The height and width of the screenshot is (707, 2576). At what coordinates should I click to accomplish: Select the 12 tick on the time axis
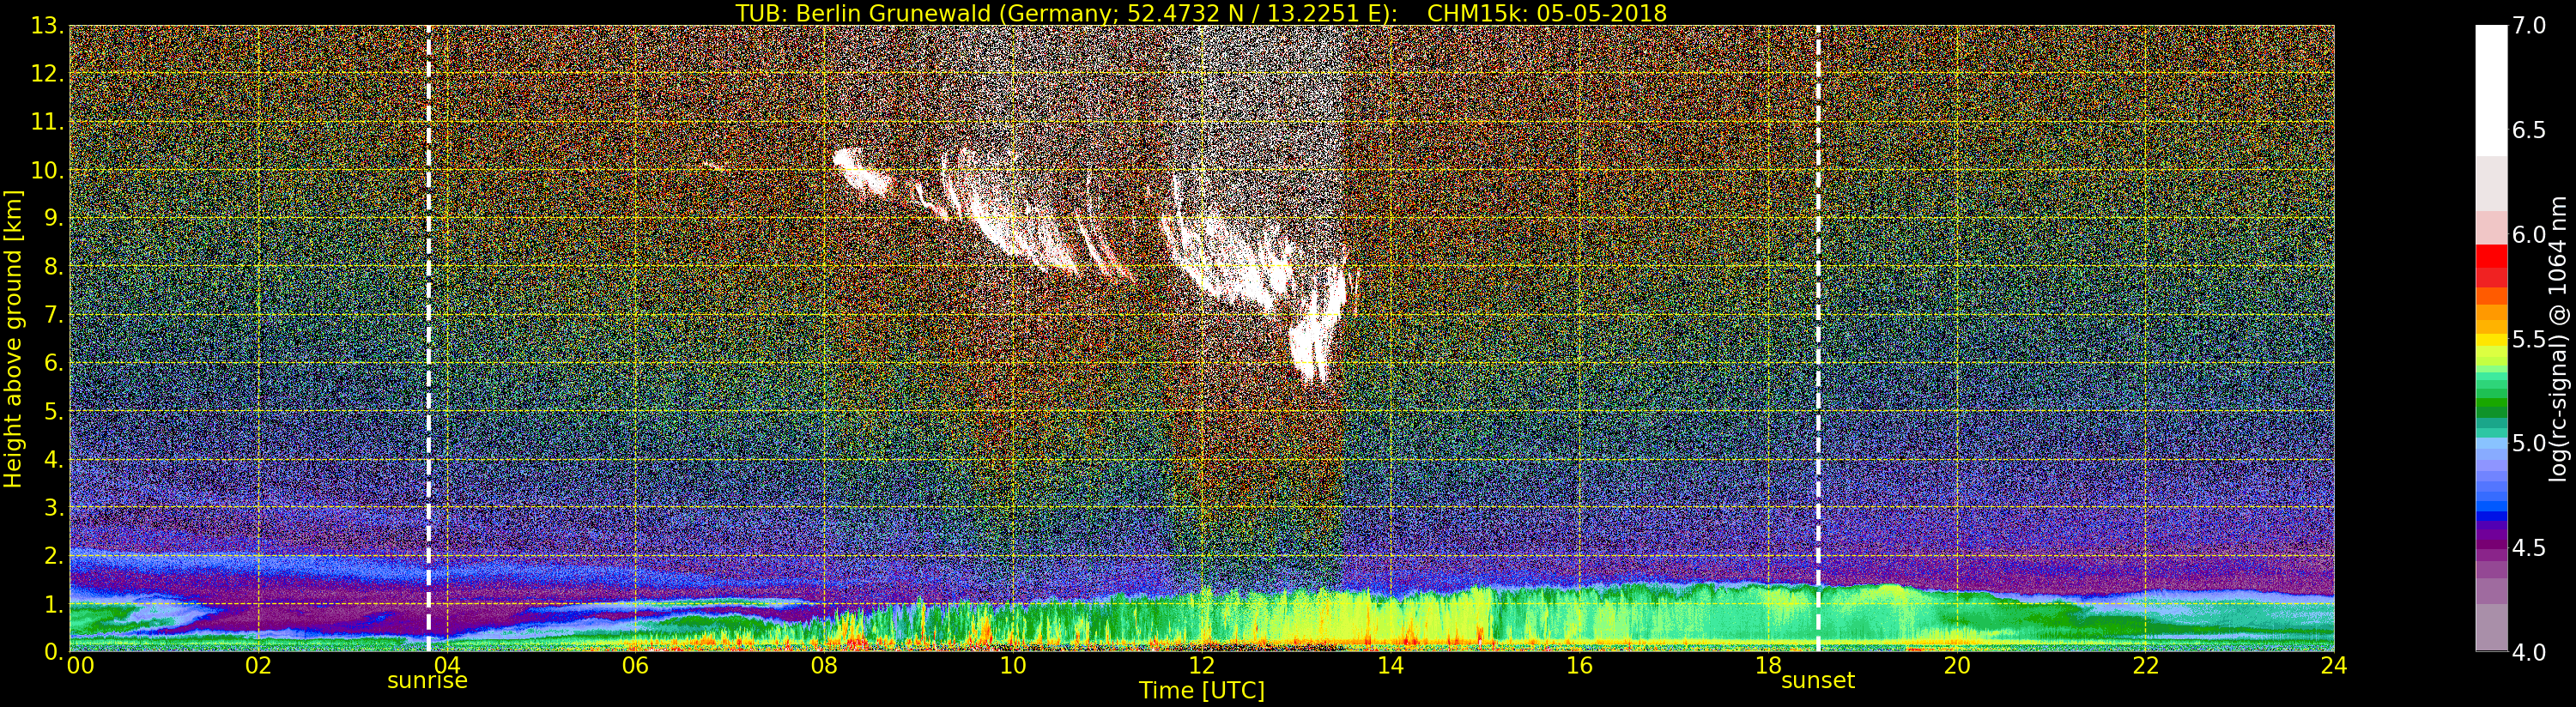[x=1201, y=666]
